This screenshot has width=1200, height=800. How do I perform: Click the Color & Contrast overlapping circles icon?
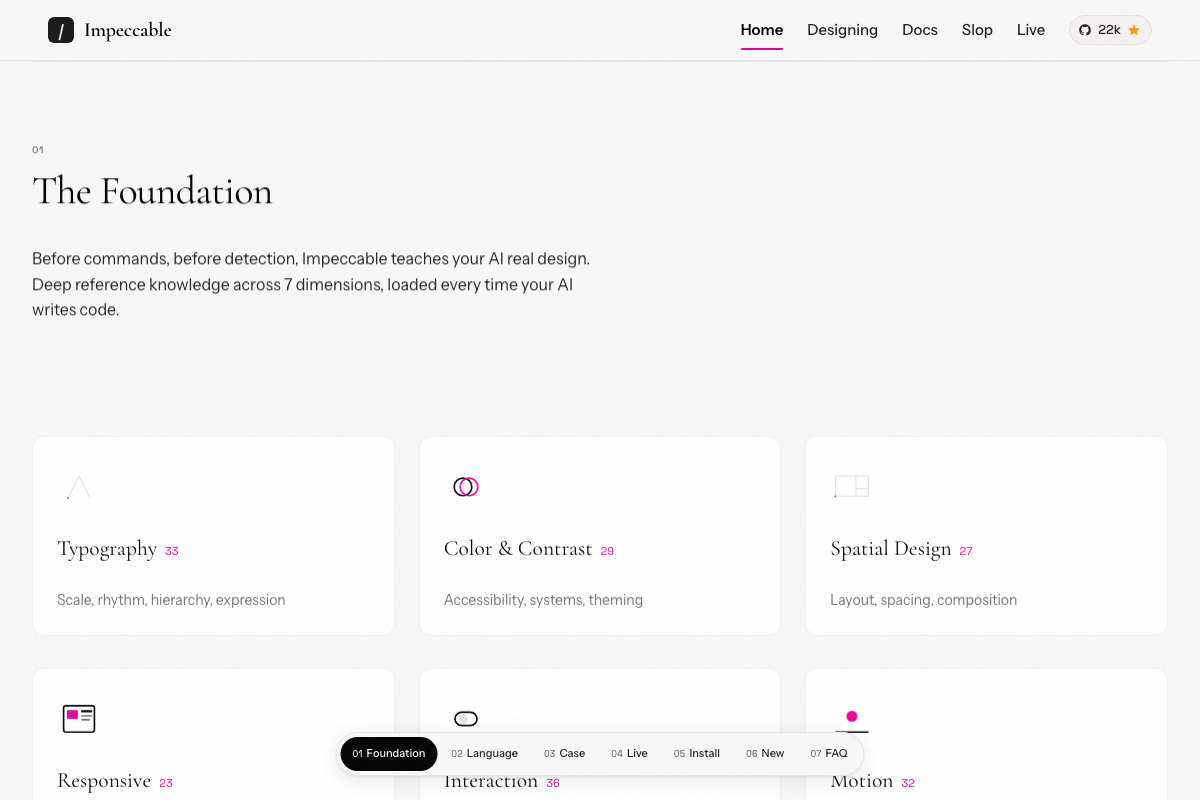(466, 487)
